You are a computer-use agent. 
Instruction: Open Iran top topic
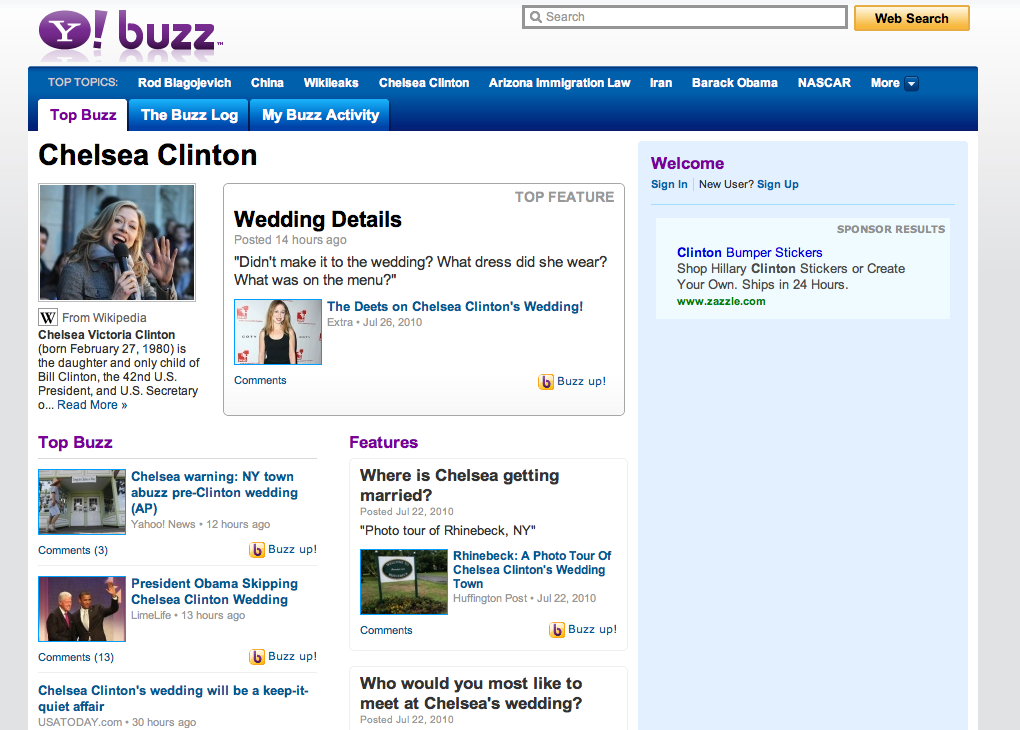click(x=661, y=83)
